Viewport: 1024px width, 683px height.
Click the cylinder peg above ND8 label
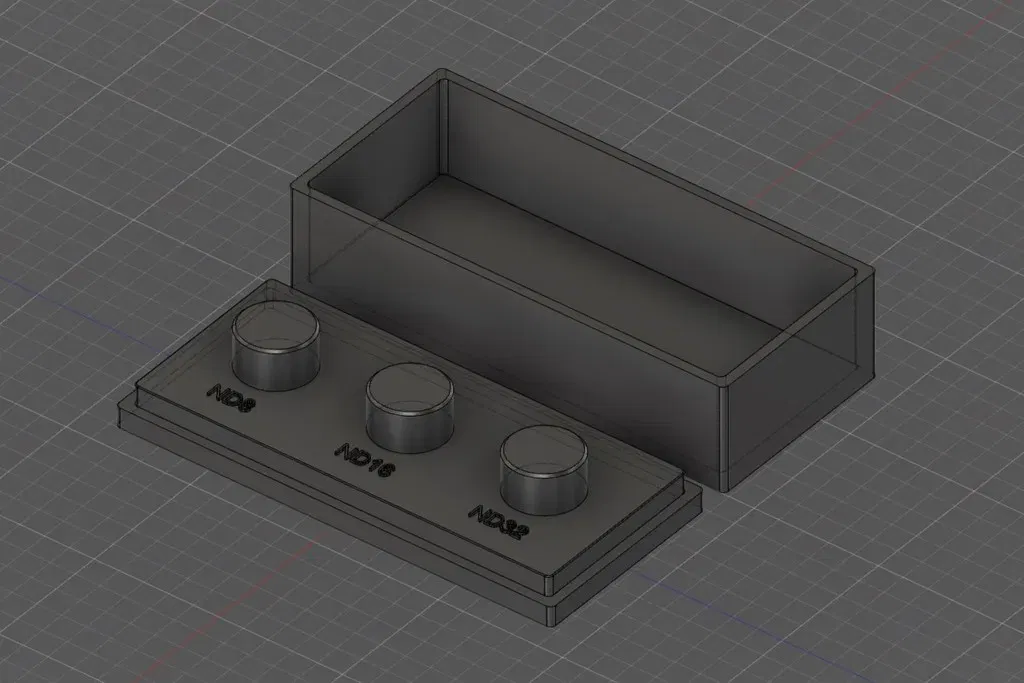(276, 345)
